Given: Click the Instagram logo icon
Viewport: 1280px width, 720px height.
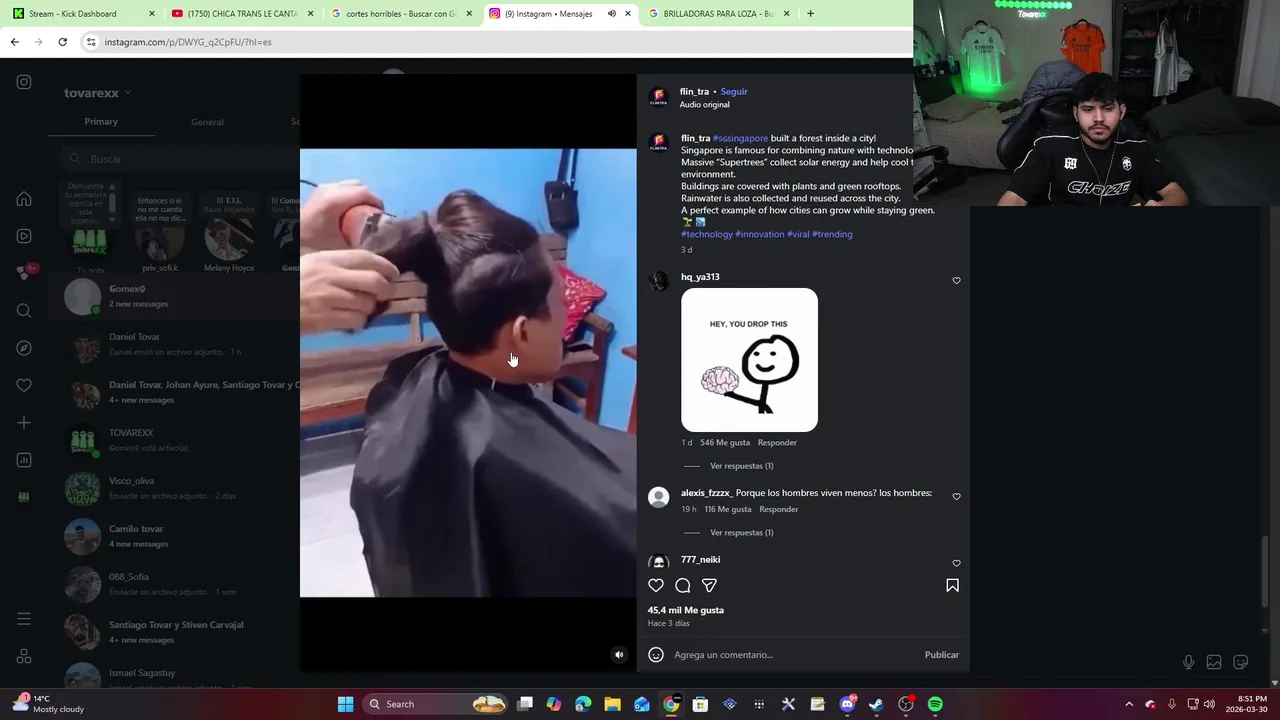Looking at the screenshot, I should [x=24, y=82].
